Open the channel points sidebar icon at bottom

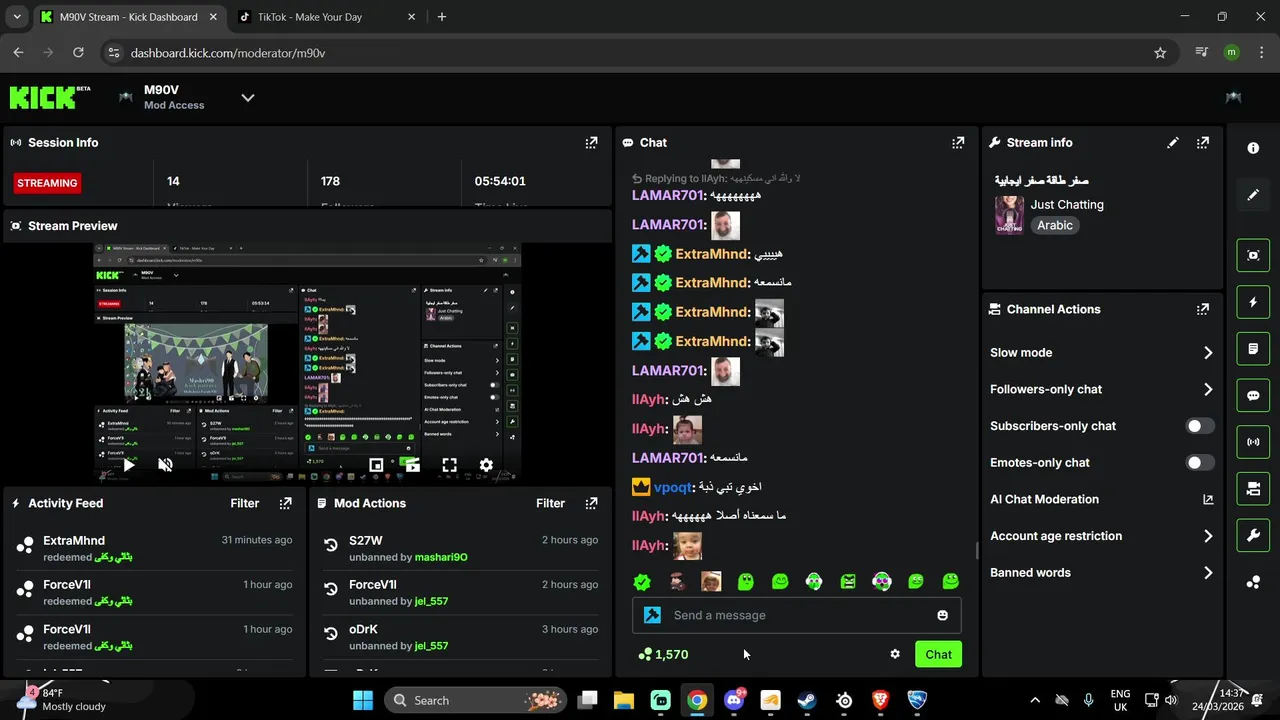tap(1253, 582)
